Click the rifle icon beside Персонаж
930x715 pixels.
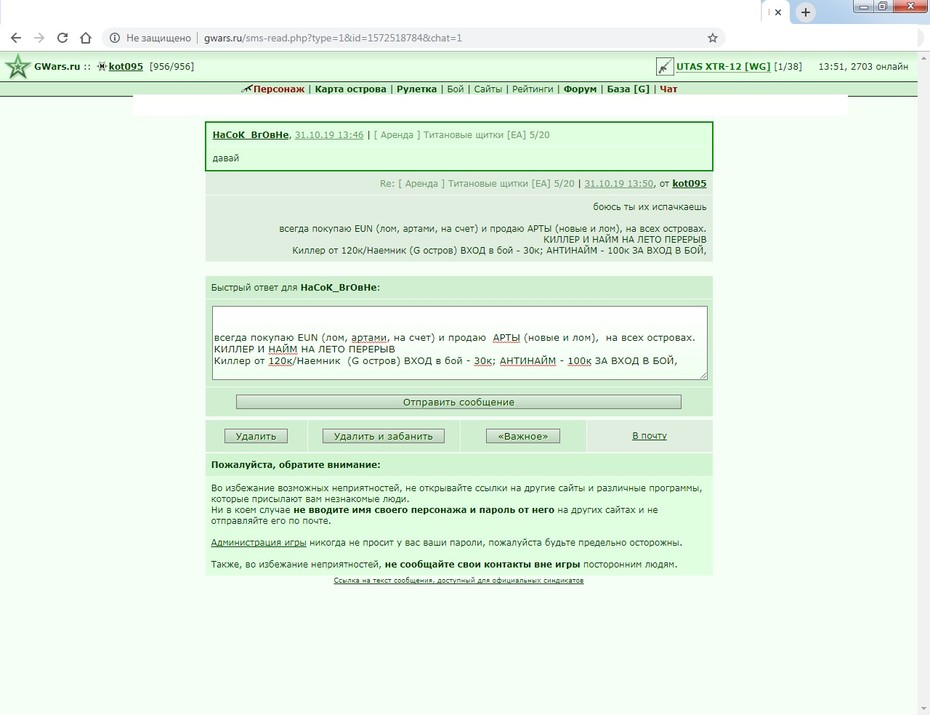point(247,89)
